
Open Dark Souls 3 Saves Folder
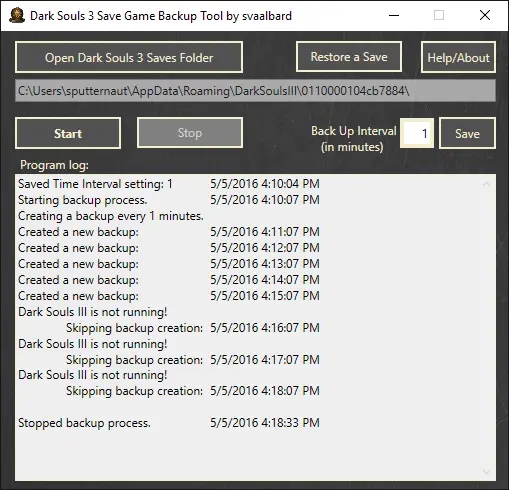[129, 57]
